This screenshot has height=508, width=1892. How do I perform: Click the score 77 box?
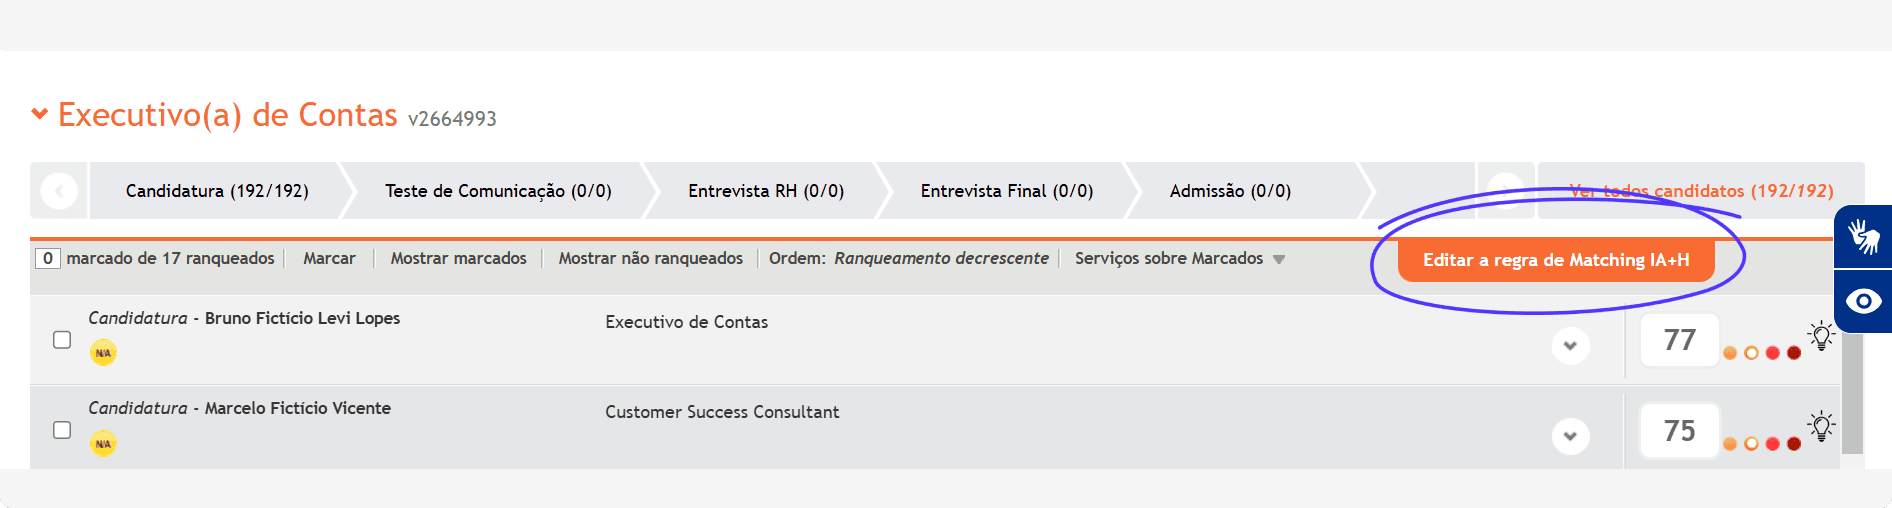point(1679,340)
